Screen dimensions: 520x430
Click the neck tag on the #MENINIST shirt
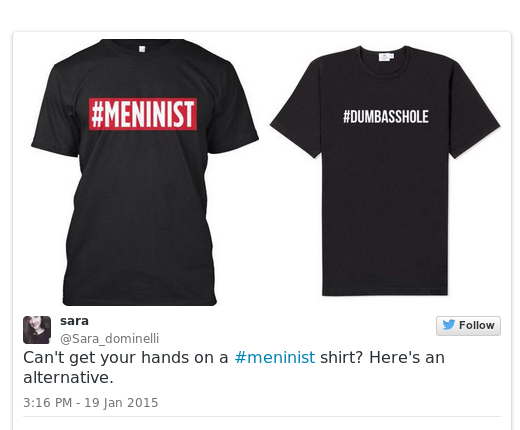142,49
